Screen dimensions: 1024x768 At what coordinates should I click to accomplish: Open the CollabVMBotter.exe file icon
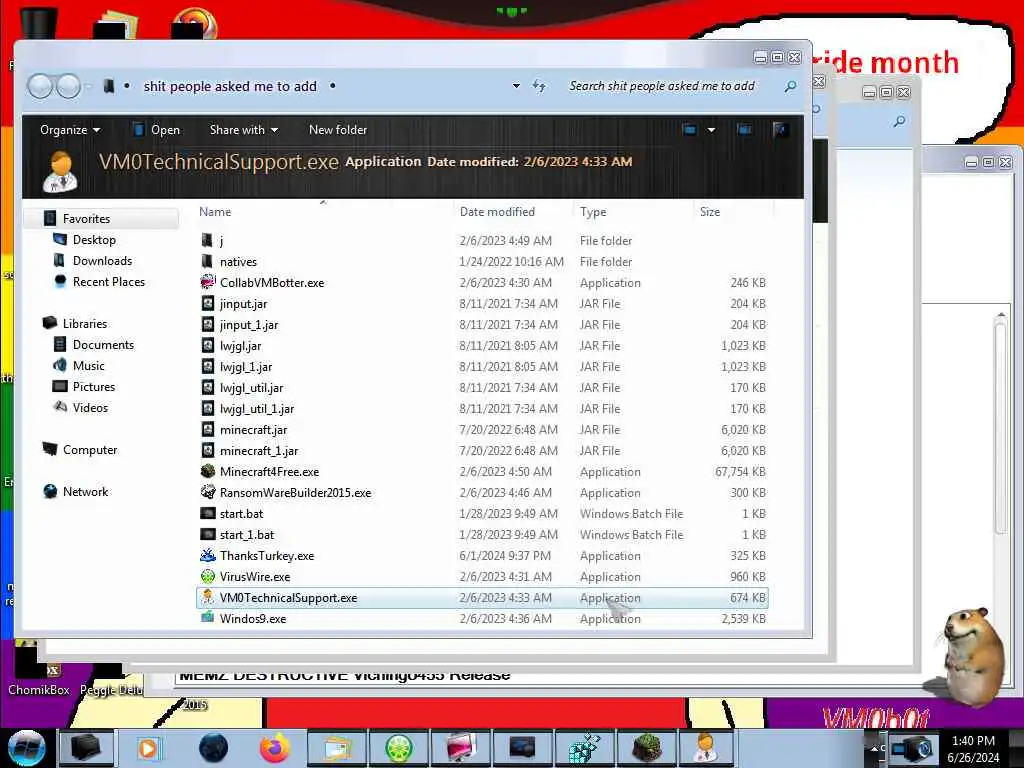click(x=208, y=282)
